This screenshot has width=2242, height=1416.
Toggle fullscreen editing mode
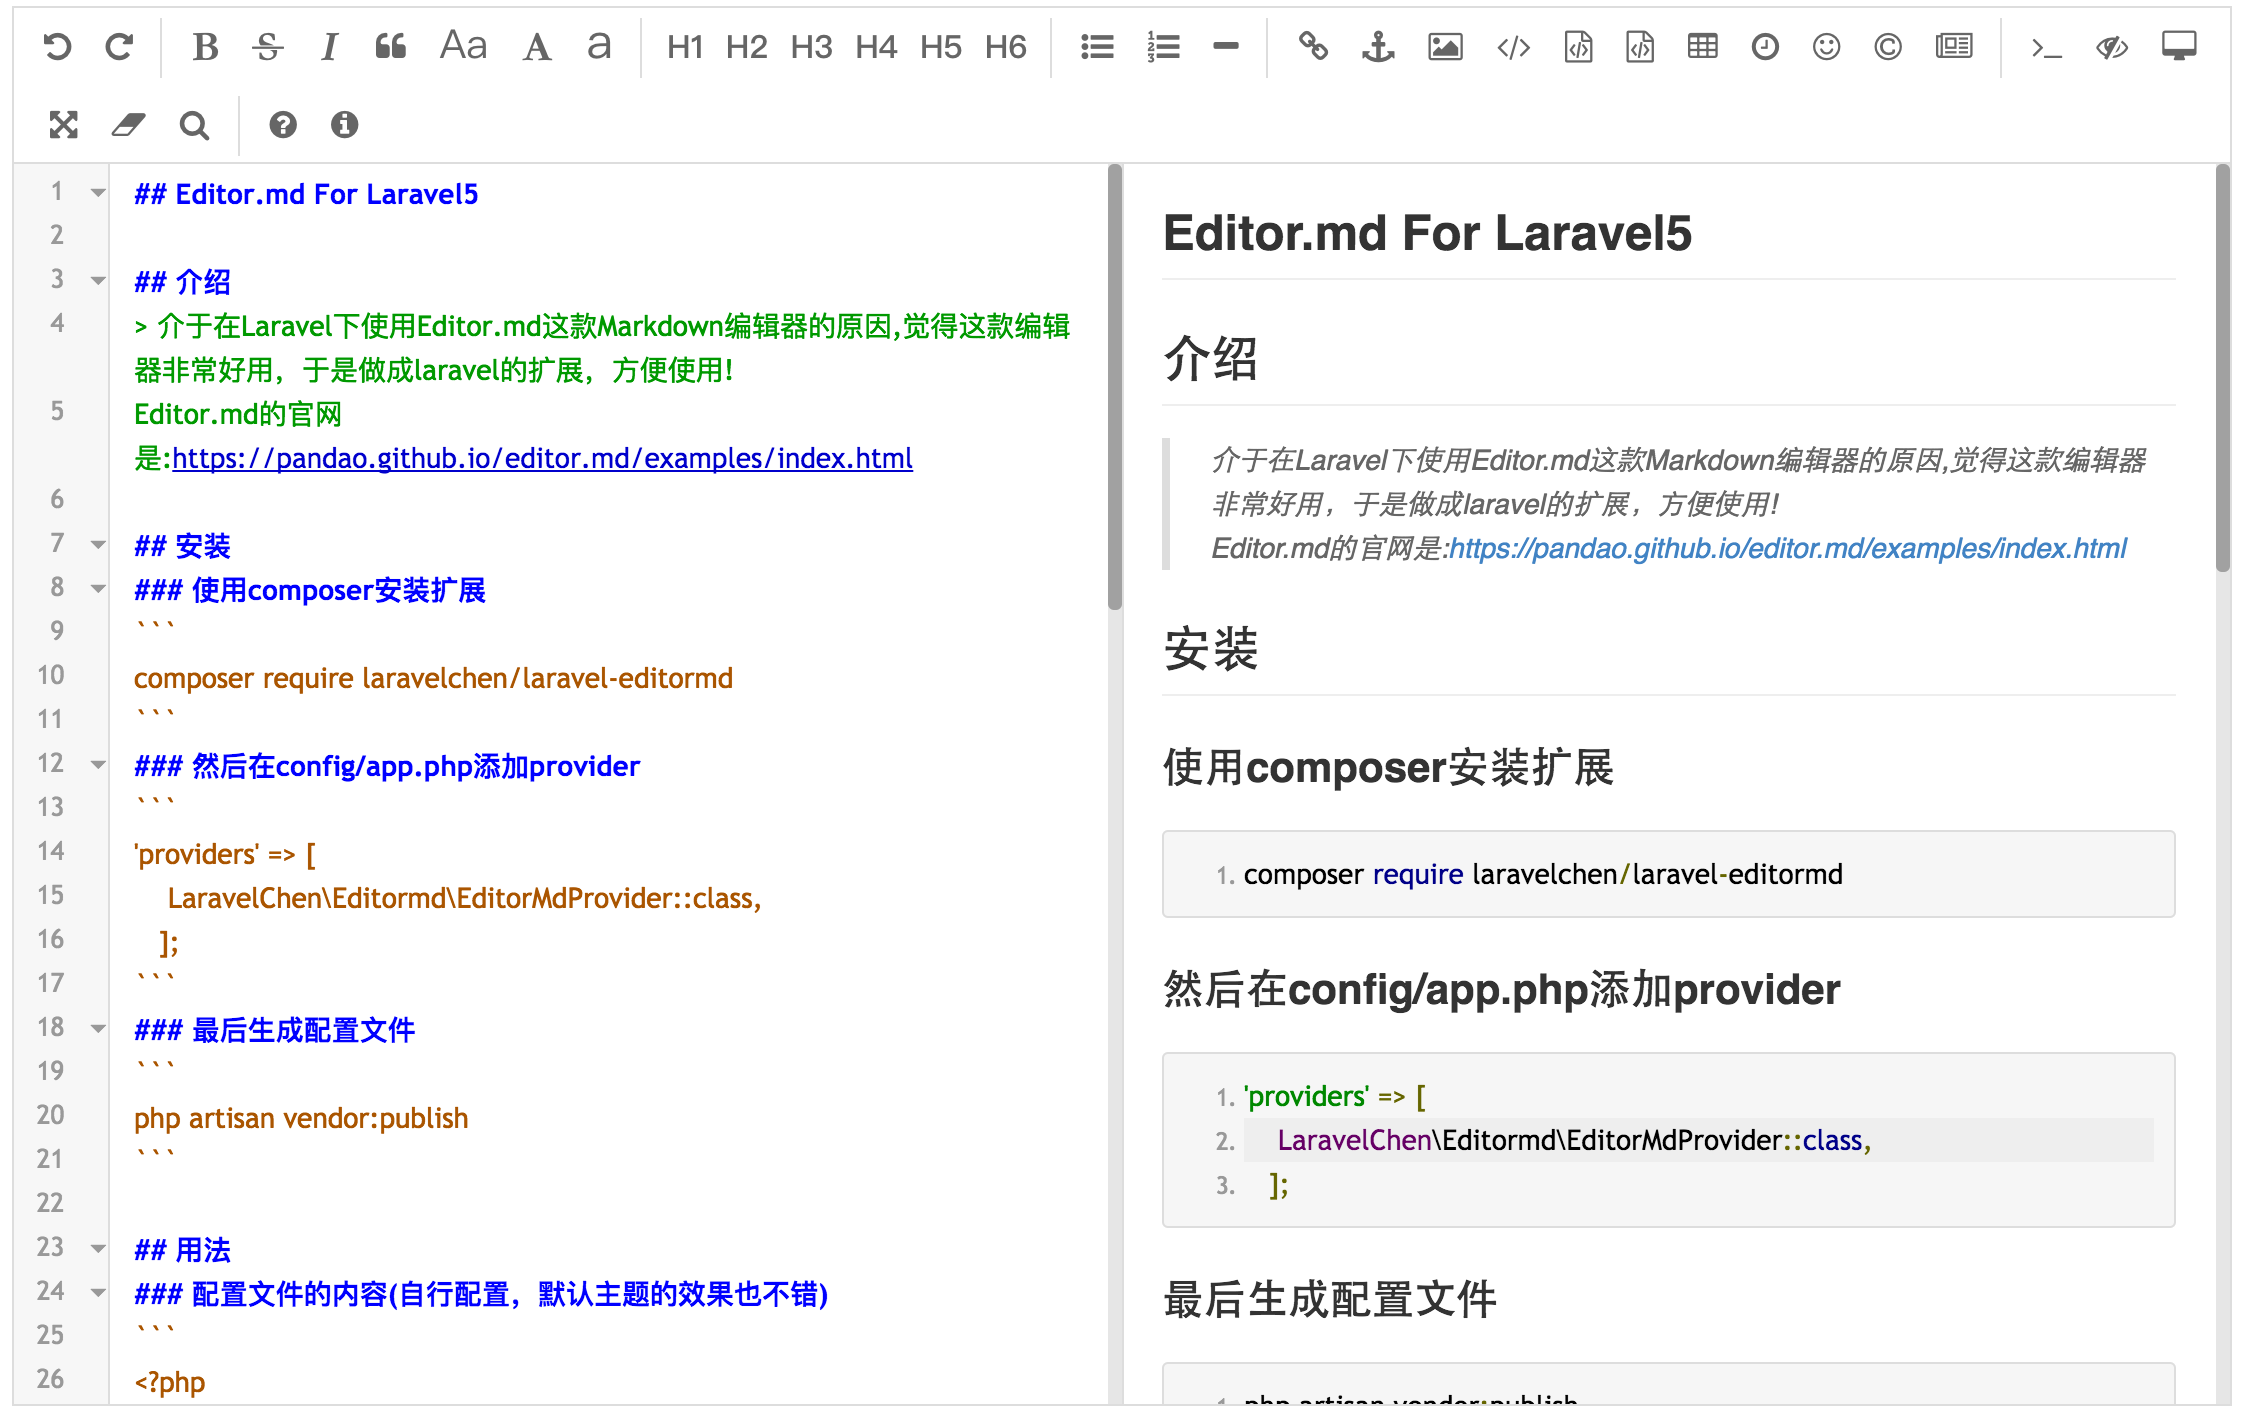(64, 125)
